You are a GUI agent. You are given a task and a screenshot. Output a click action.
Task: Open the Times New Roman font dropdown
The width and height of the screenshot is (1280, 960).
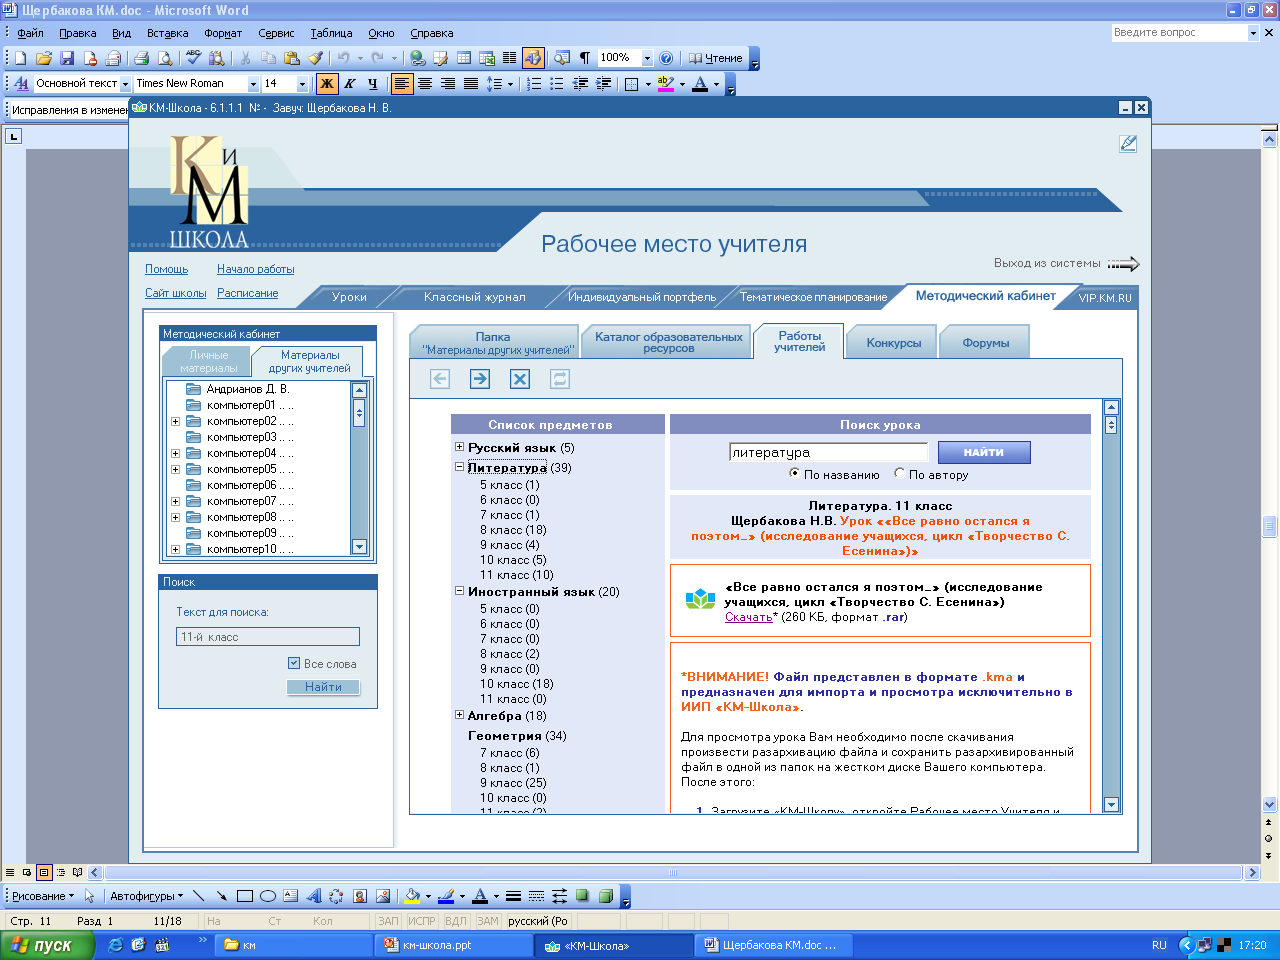pos(253,84)
